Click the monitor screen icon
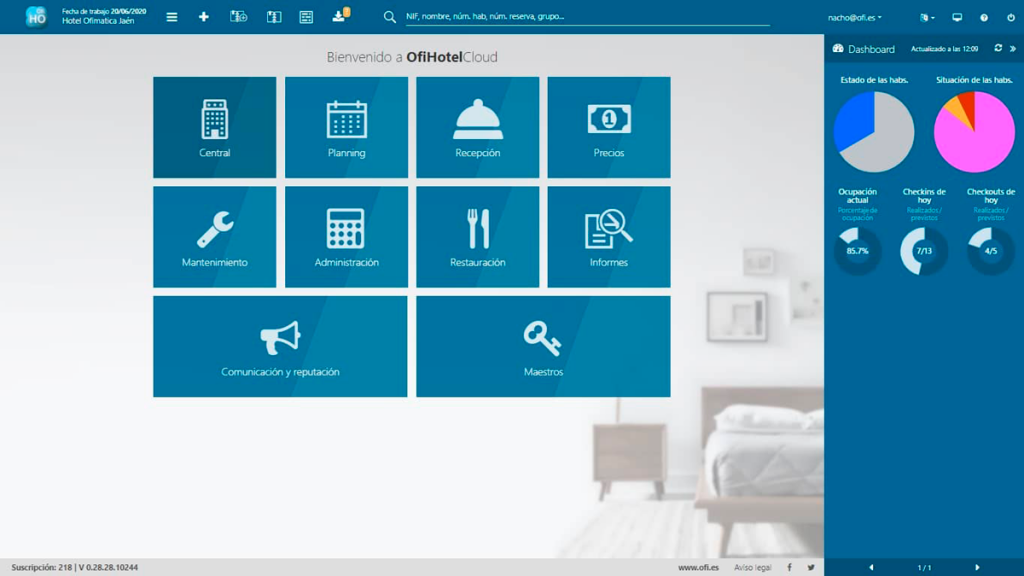 (957, 18)
